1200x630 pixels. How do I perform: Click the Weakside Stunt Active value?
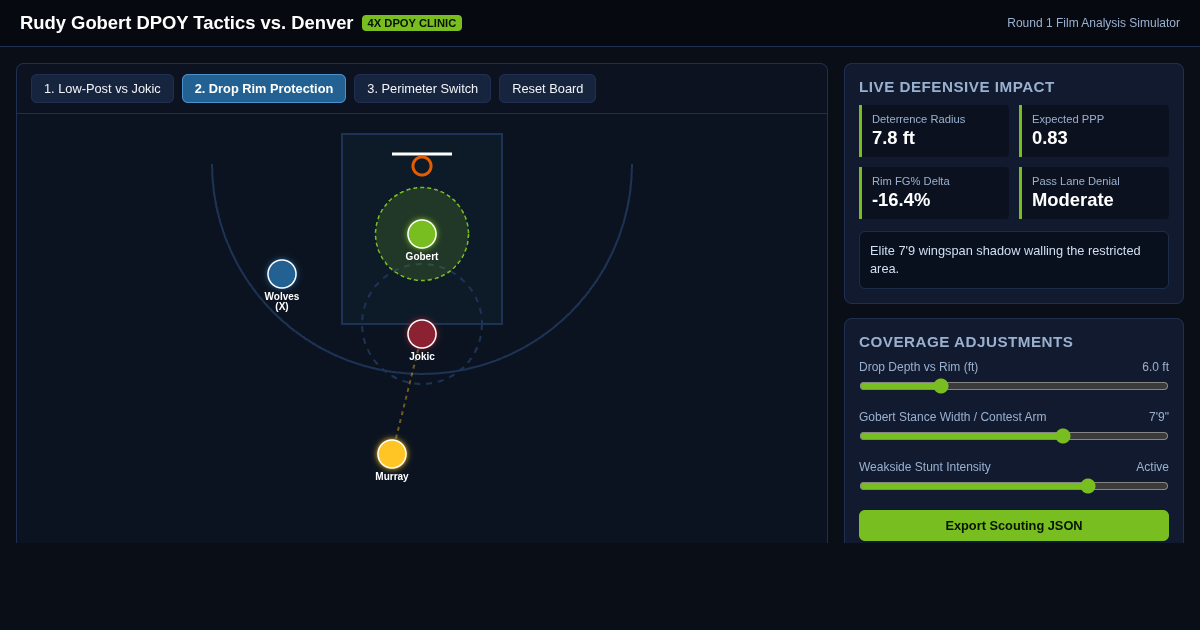point(1152,467)
